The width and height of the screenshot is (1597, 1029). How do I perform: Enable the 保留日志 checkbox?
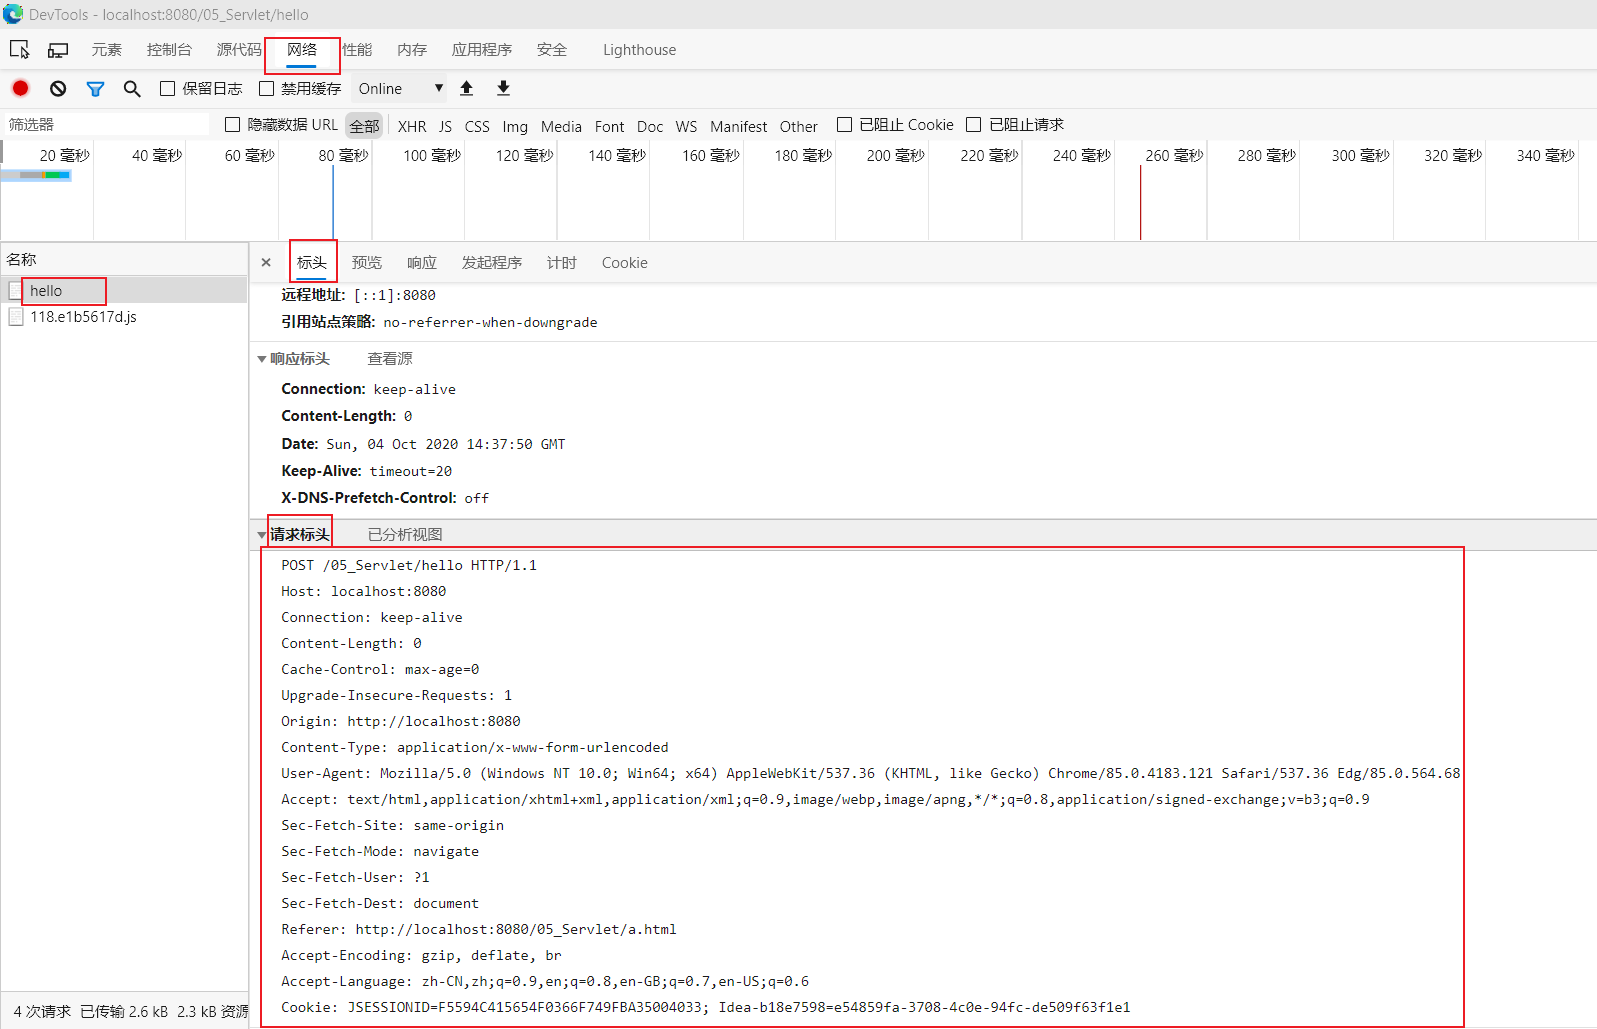click(x=167, y=88)
